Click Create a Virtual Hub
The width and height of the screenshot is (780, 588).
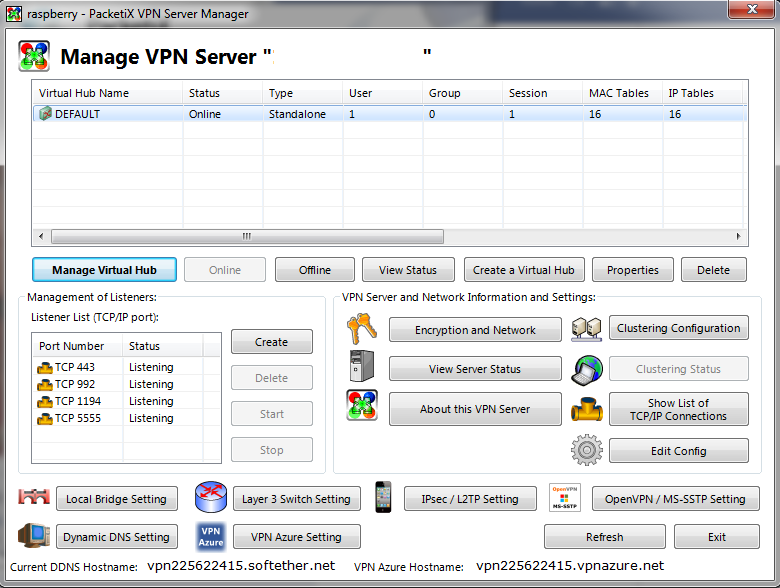[524, 270]
